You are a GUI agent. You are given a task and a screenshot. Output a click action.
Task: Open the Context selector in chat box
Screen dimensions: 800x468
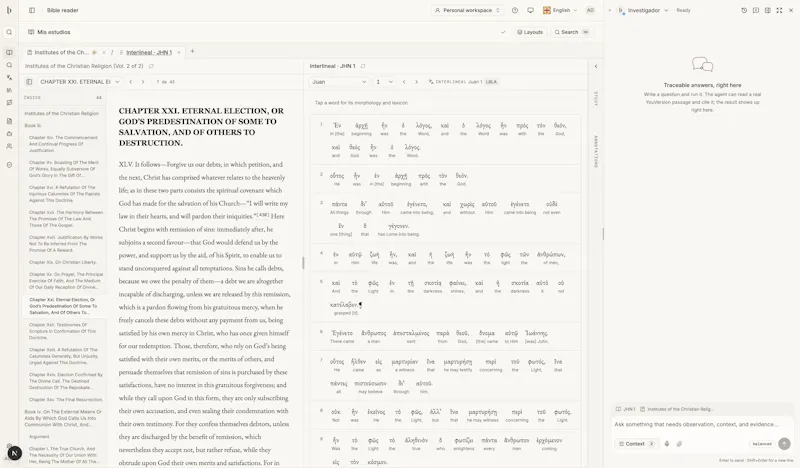pos(636,444)
